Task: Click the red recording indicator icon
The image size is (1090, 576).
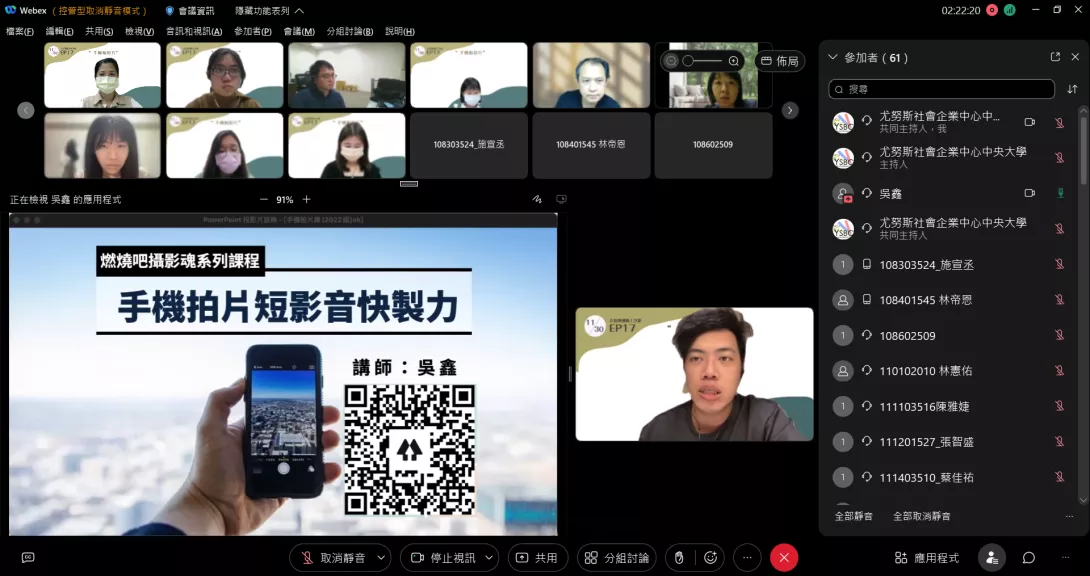Action: (992, 10)
